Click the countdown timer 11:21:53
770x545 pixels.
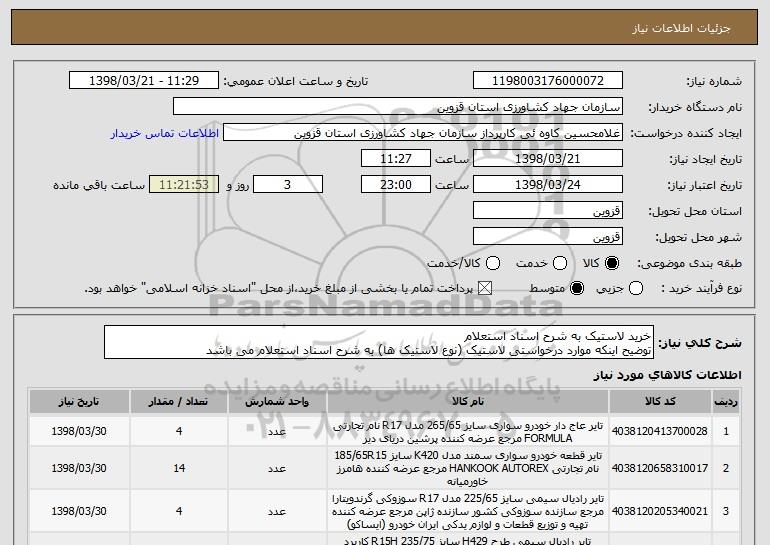tap(184, 185)
